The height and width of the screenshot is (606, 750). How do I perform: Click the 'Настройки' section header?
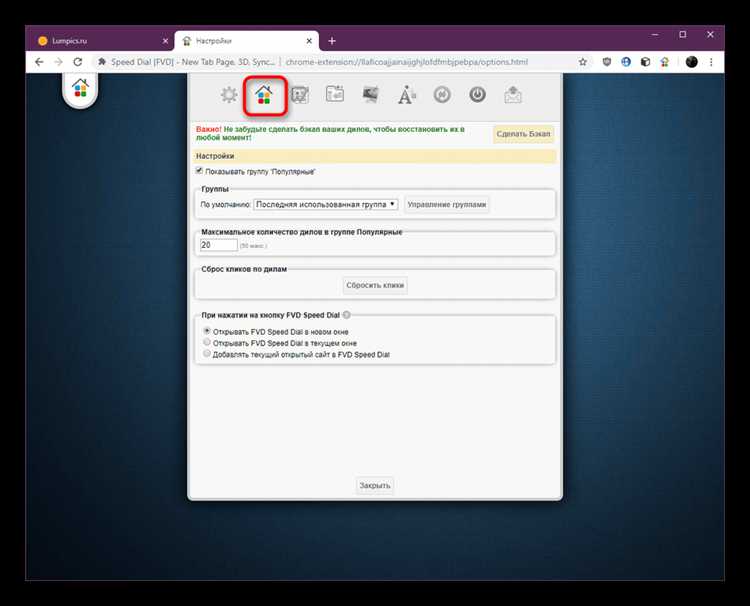click(x=375, y=156)
